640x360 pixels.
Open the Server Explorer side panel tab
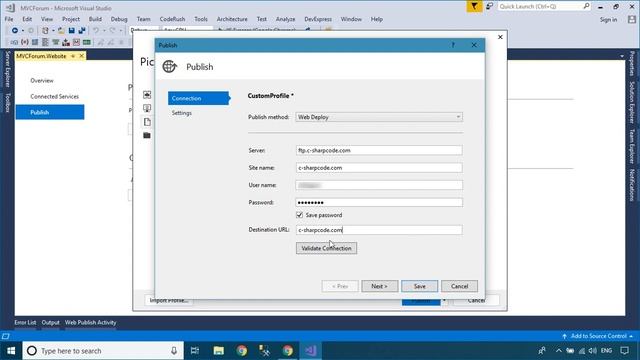pos(7,69)
